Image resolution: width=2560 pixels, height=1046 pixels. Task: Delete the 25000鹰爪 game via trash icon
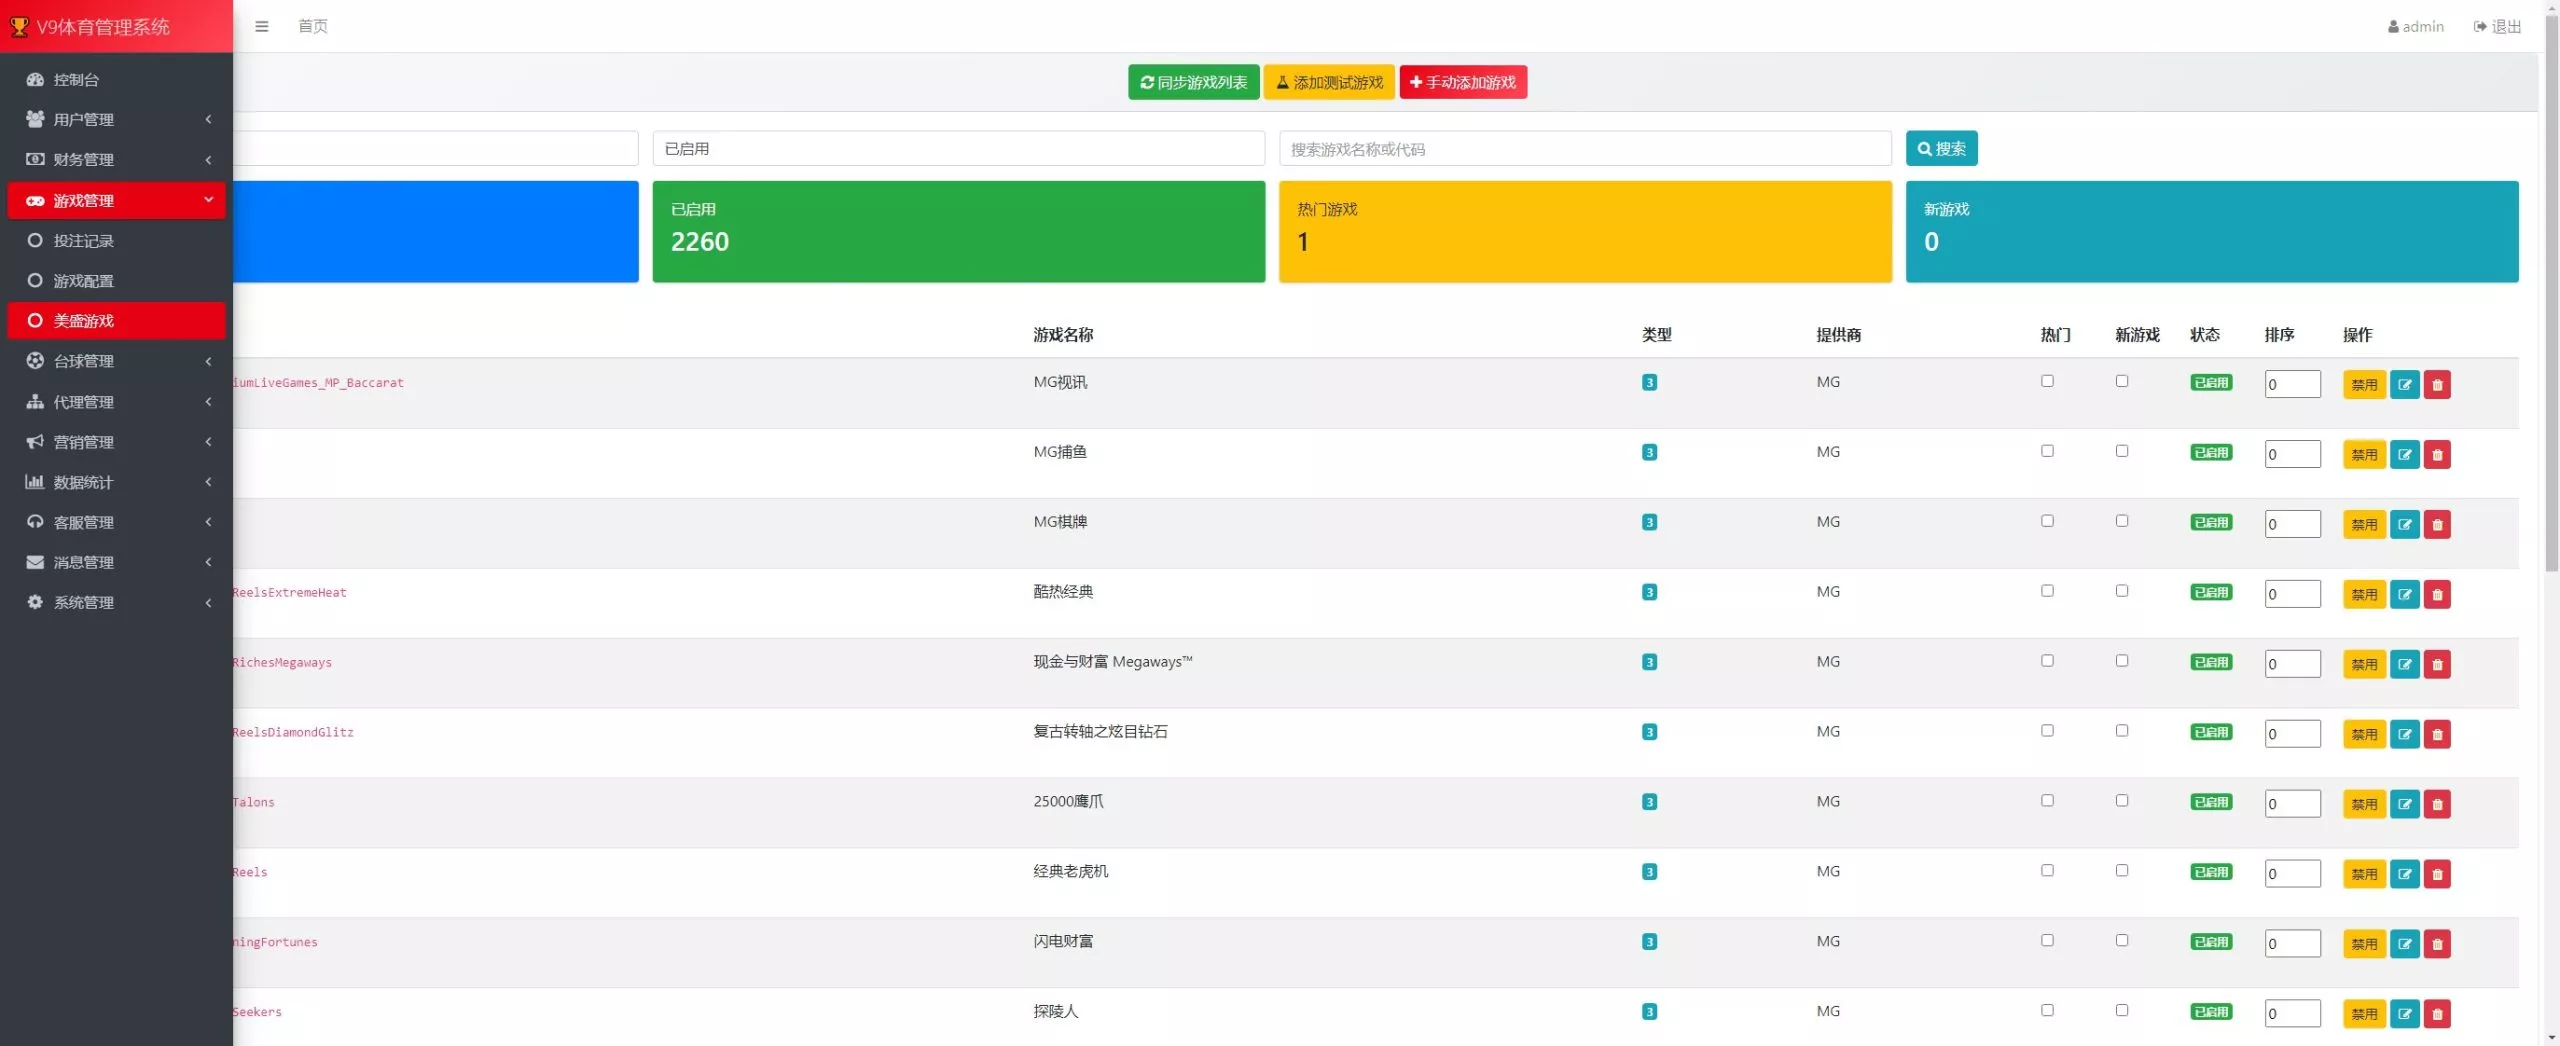2437,805
